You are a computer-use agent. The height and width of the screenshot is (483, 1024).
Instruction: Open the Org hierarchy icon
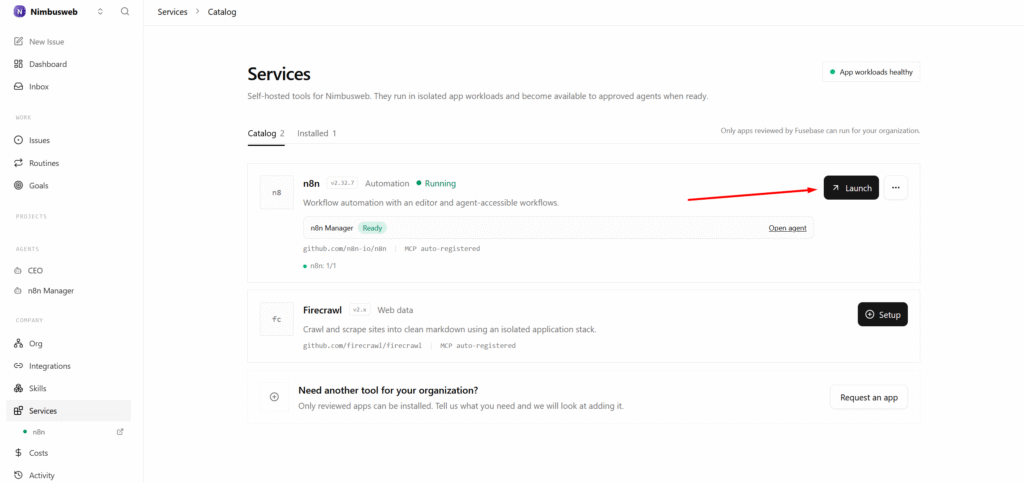pos(18,343)
